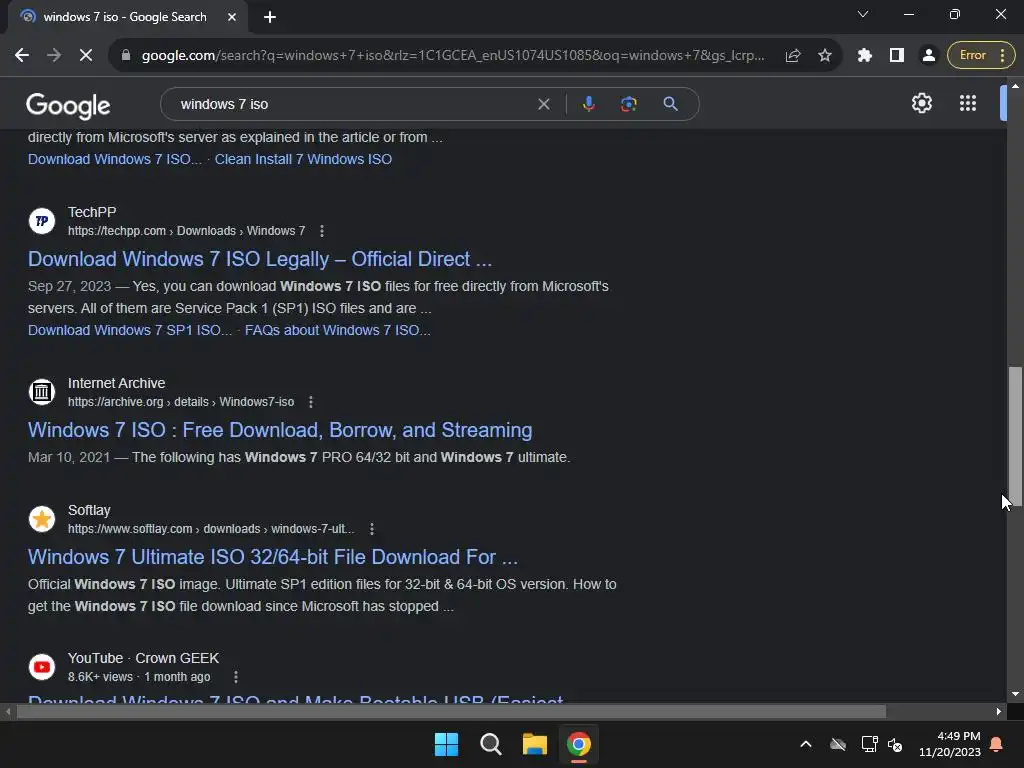Click the Chrome address bar URL

click(452, 56)
